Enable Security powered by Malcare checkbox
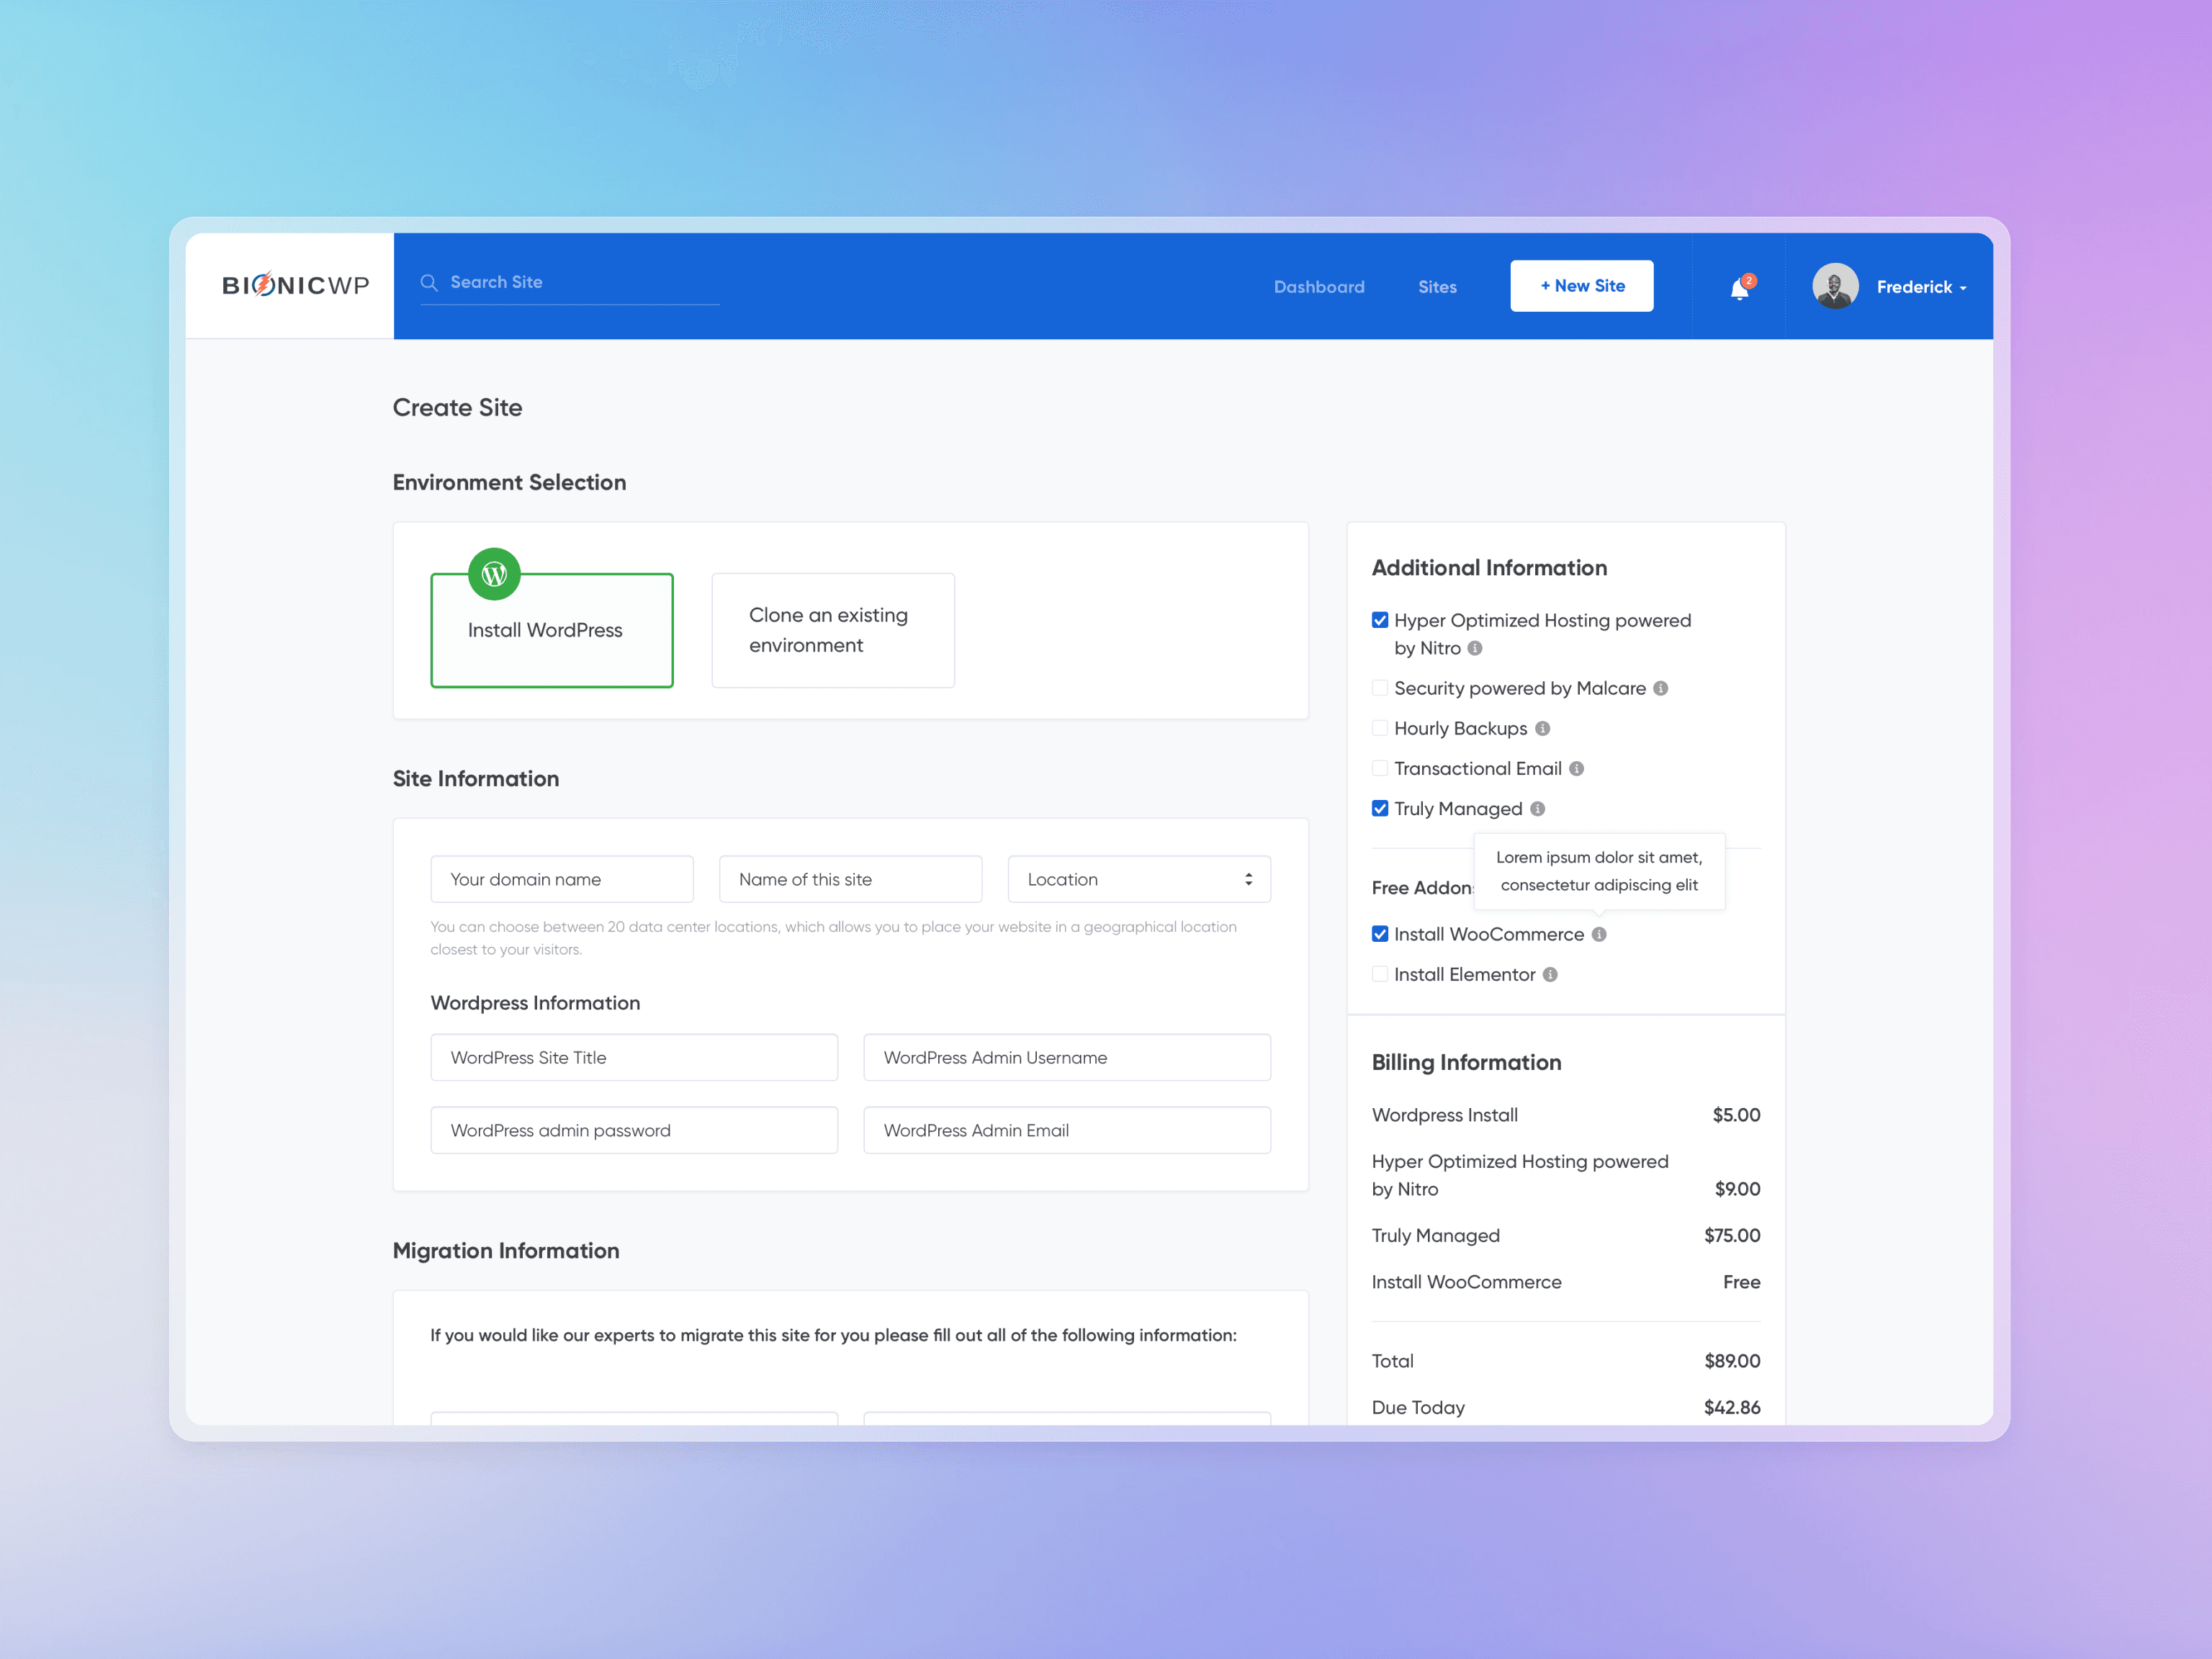Screen dimensions: 2212x1659 point(1380,688)
